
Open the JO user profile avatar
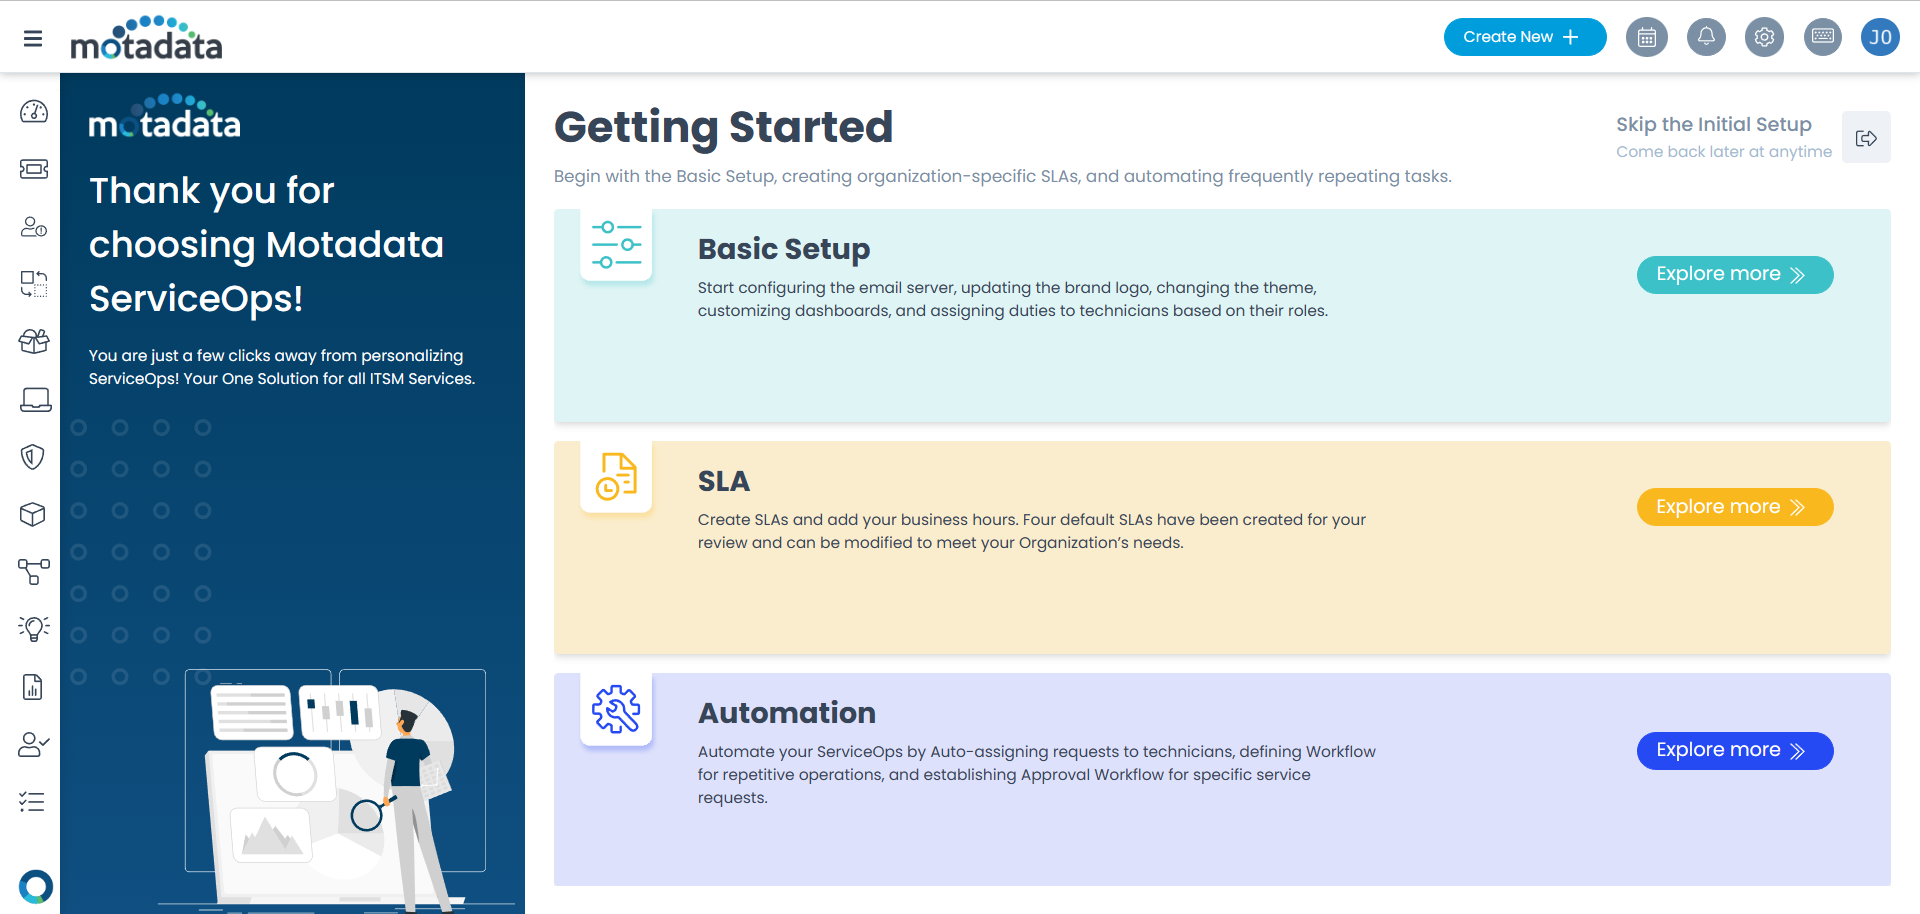[x=1880, y=37]
